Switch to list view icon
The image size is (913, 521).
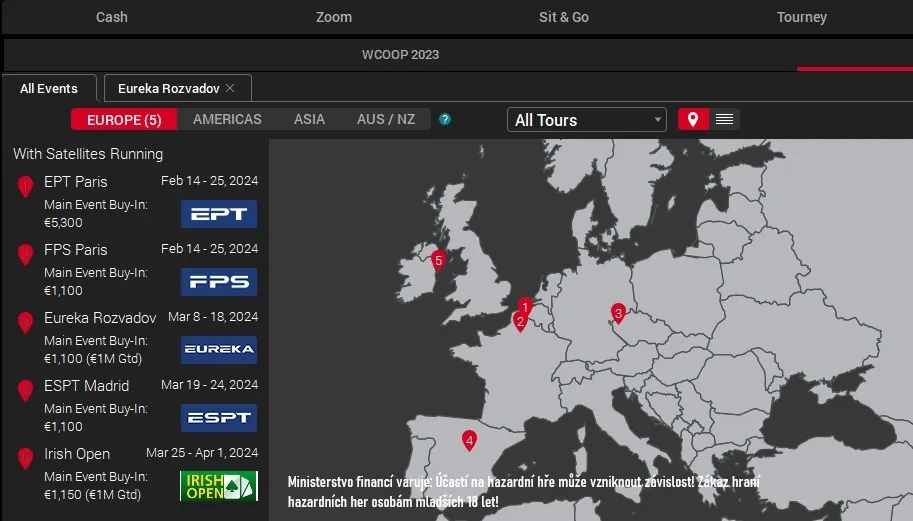724,119
